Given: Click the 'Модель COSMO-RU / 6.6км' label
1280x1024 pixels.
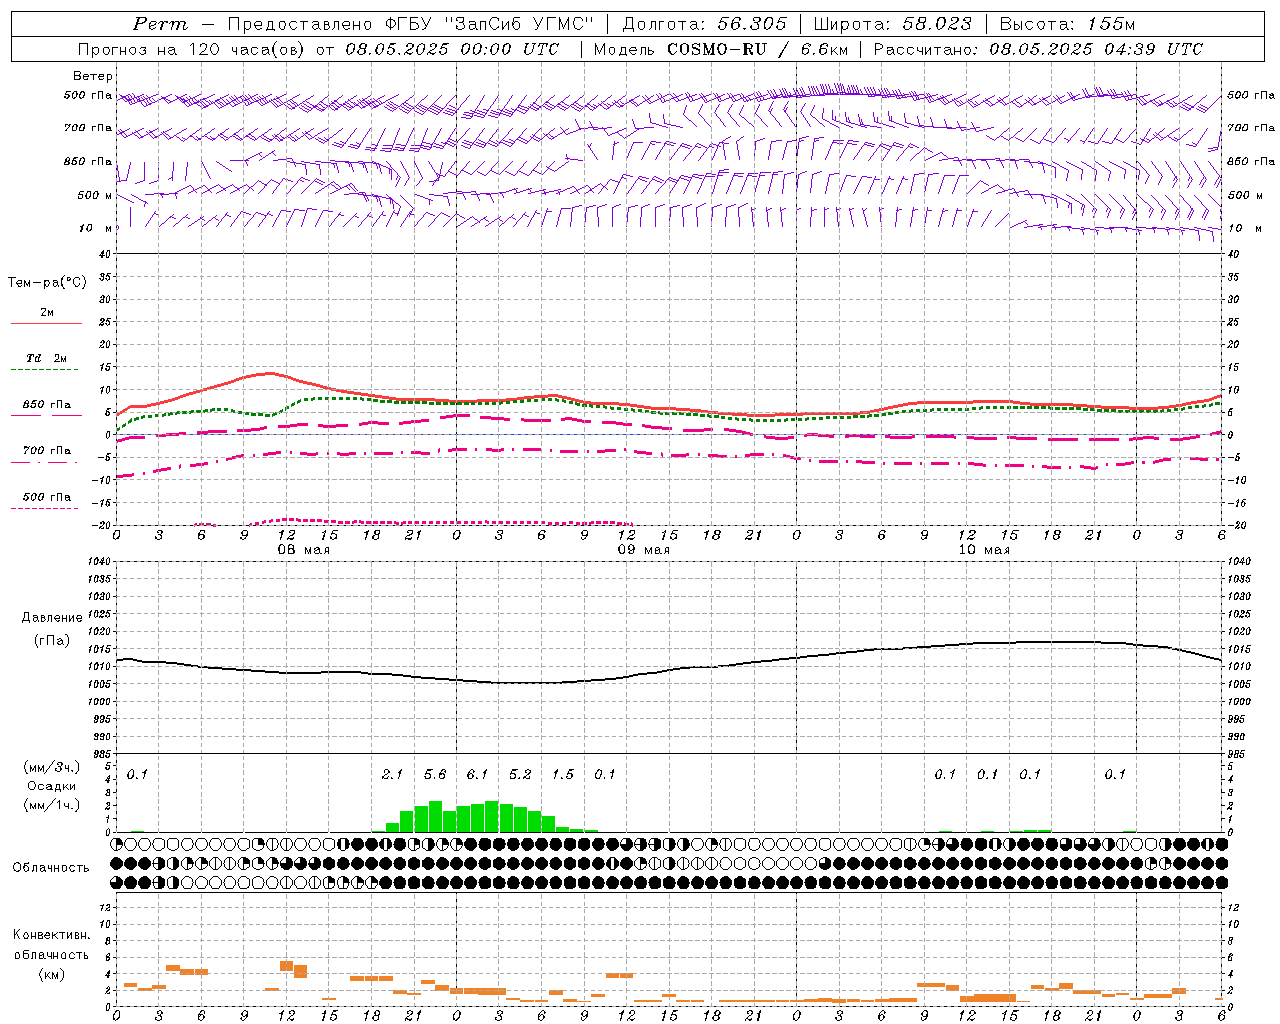Looking at the screenshot, I should (721, 49).
